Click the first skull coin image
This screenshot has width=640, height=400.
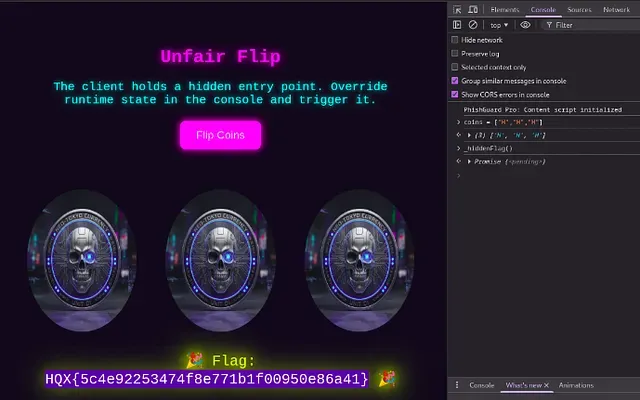(x=78, y=259)
